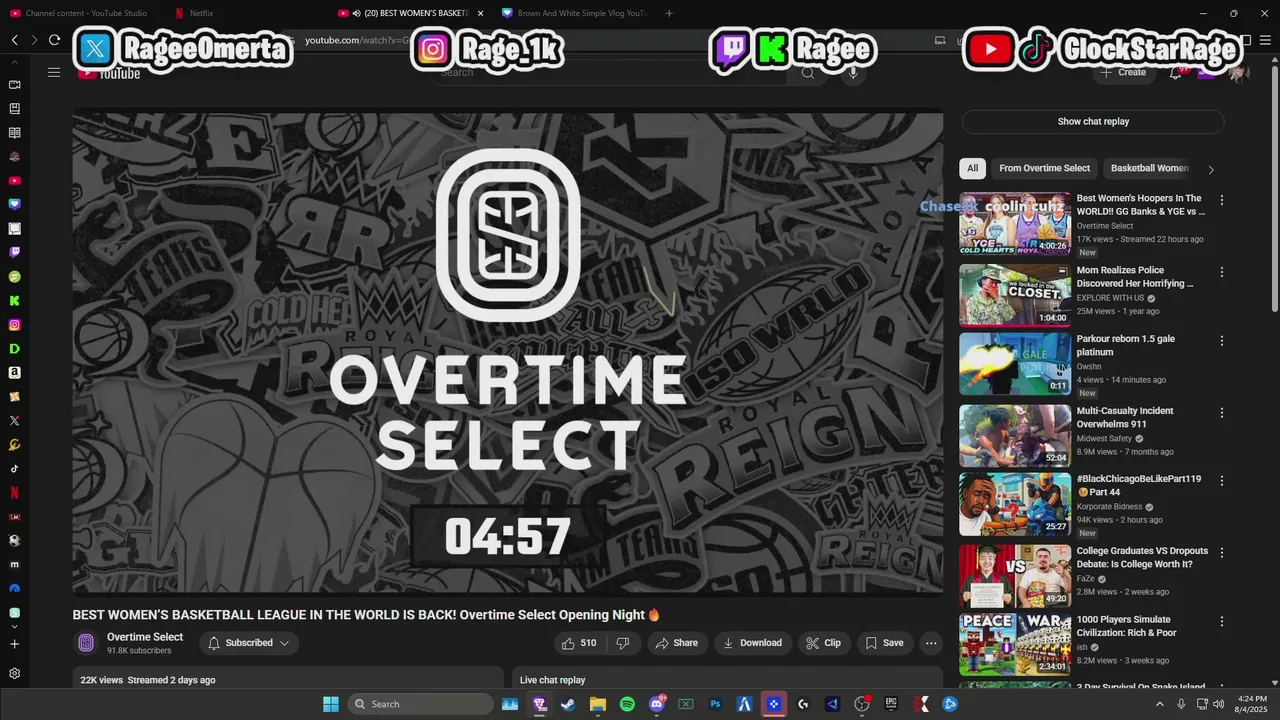
Task: Open options menu for 1000 Players Simulate video
Action: pos(1221,622)
